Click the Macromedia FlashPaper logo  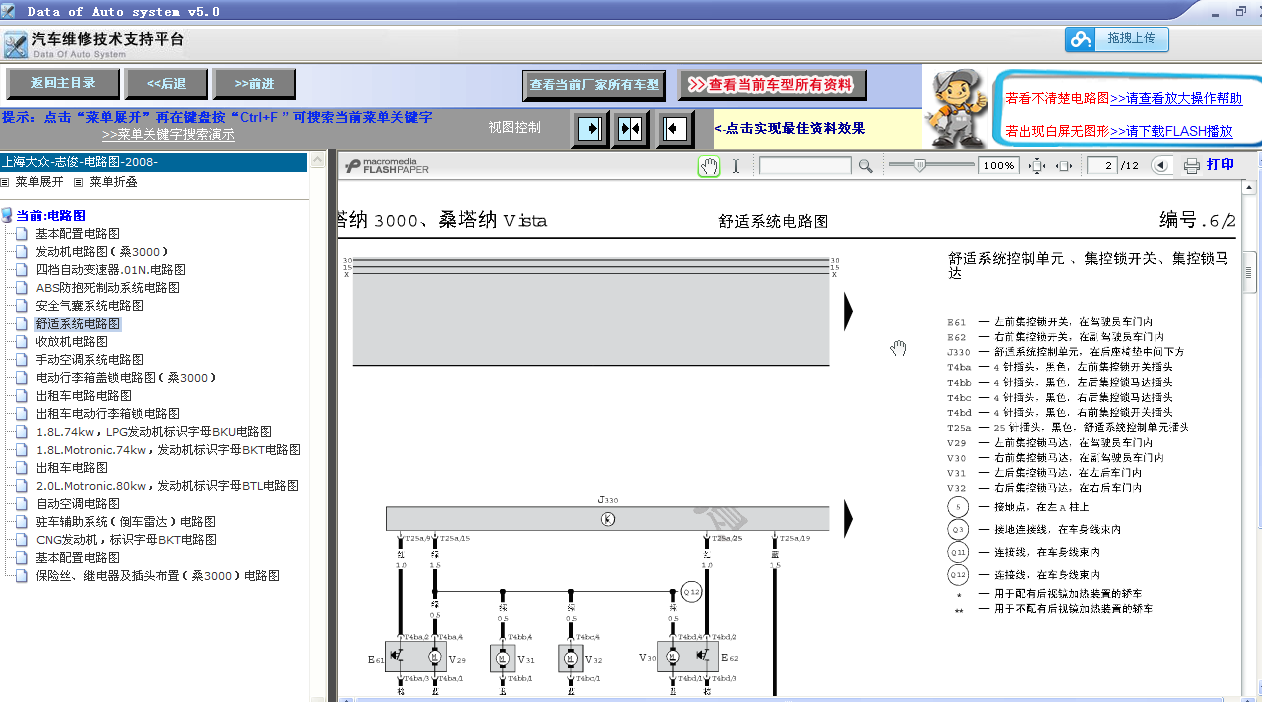coord(386,166)
